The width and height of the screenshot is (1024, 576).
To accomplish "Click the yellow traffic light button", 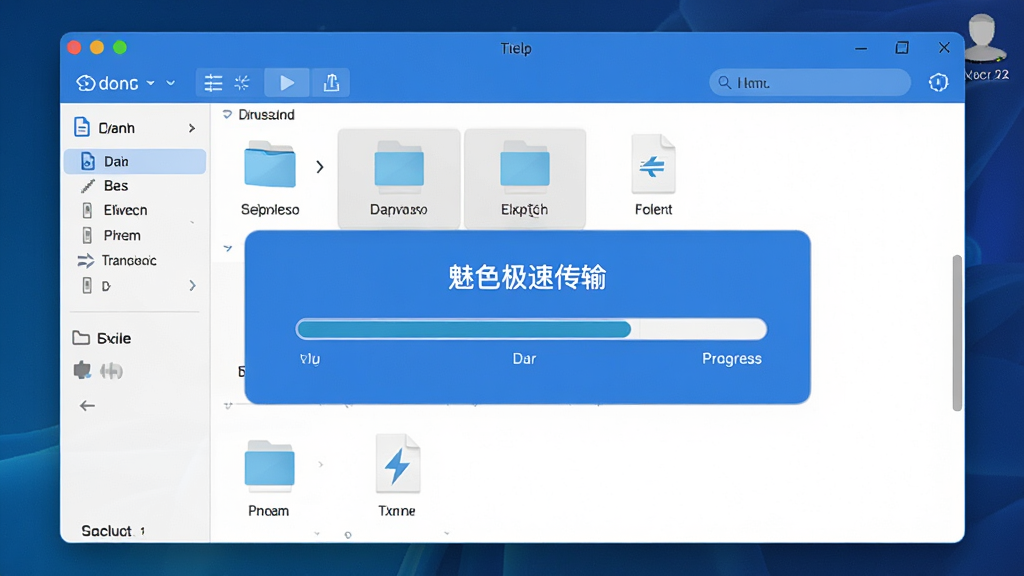I will click(x=97, y=47).
